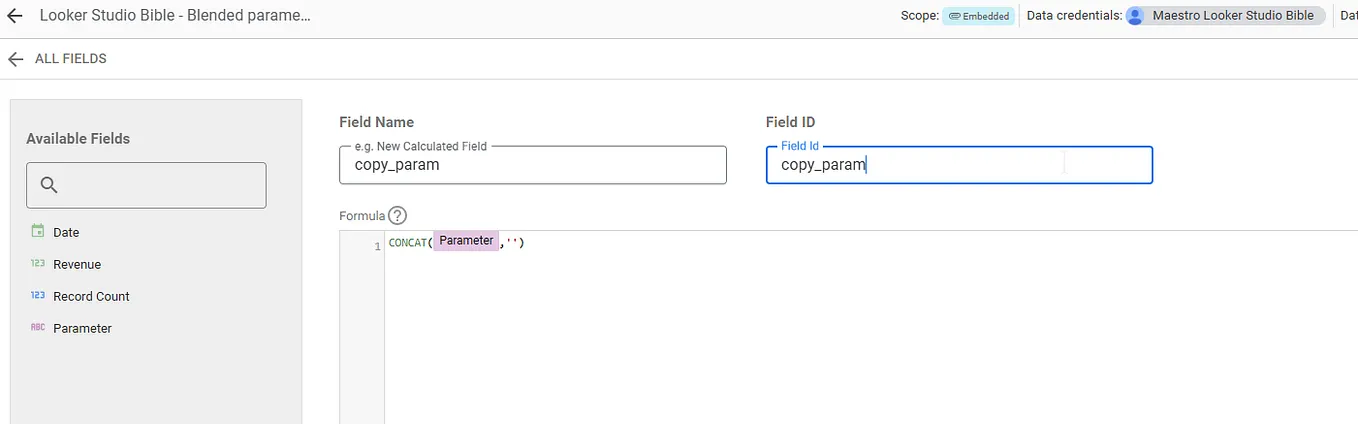This screenshot has height=424, width=1358.
Task: Click the Parameter chip in the formula
Action: (x=466, y=241)
